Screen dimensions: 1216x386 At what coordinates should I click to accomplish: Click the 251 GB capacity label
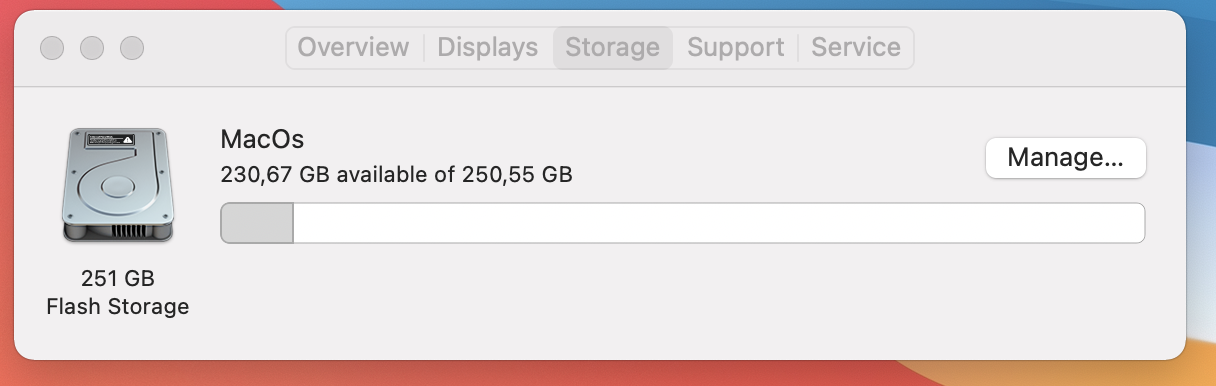pos(118,278)
